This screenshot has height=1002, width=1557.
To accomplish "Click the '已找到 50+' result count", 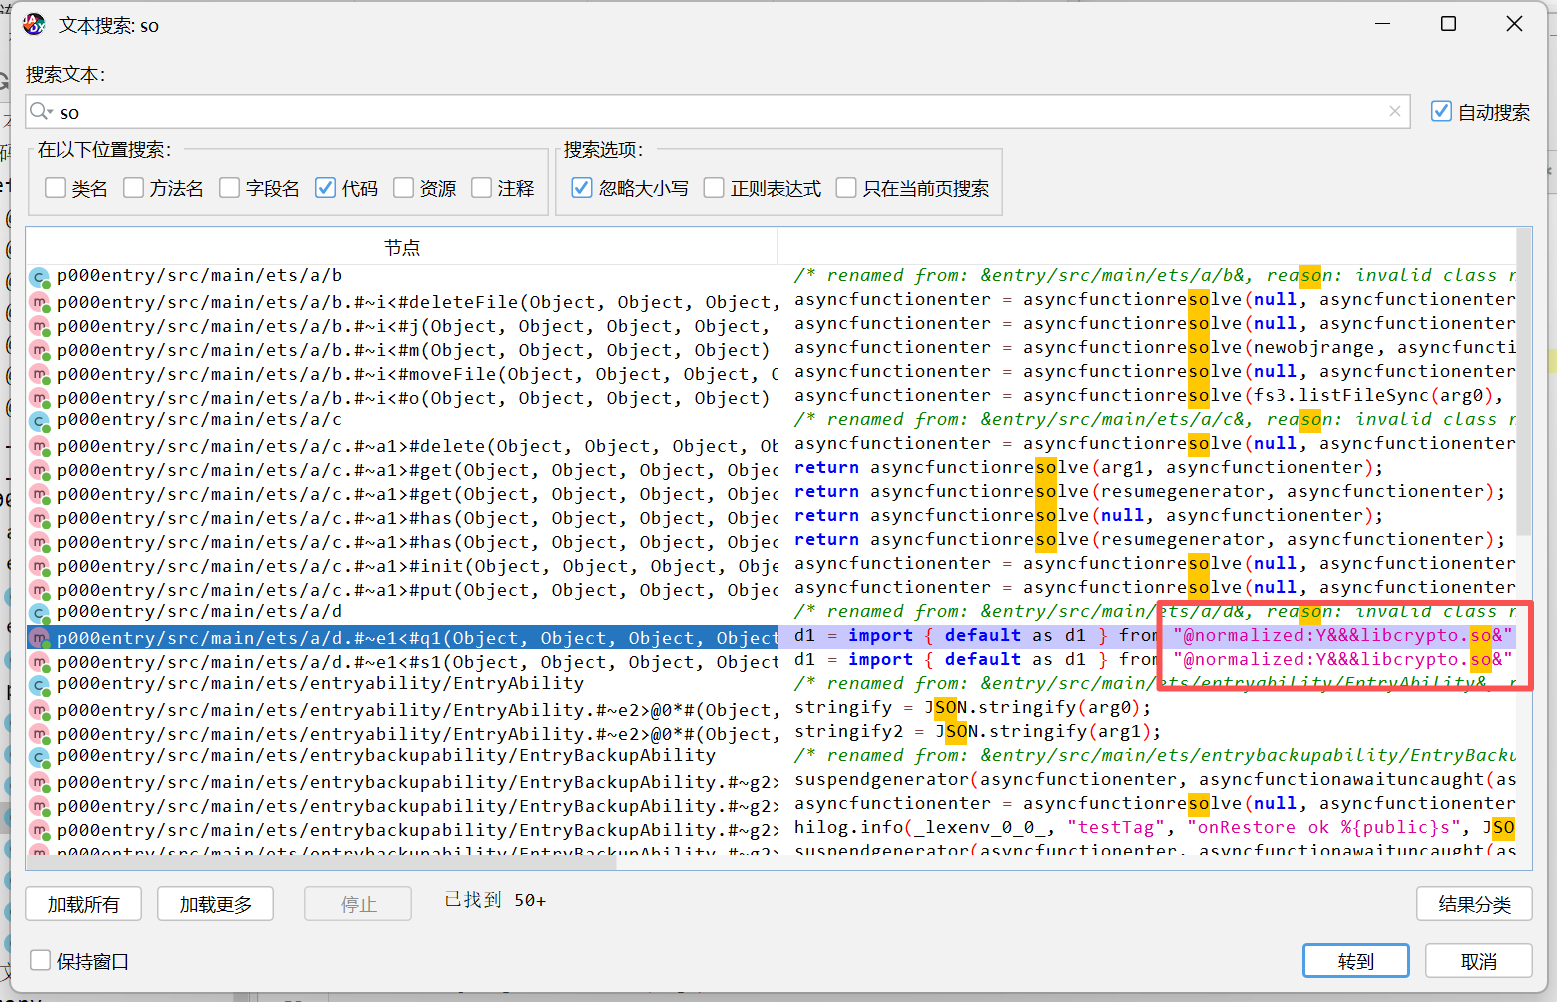I will (495, 900).
